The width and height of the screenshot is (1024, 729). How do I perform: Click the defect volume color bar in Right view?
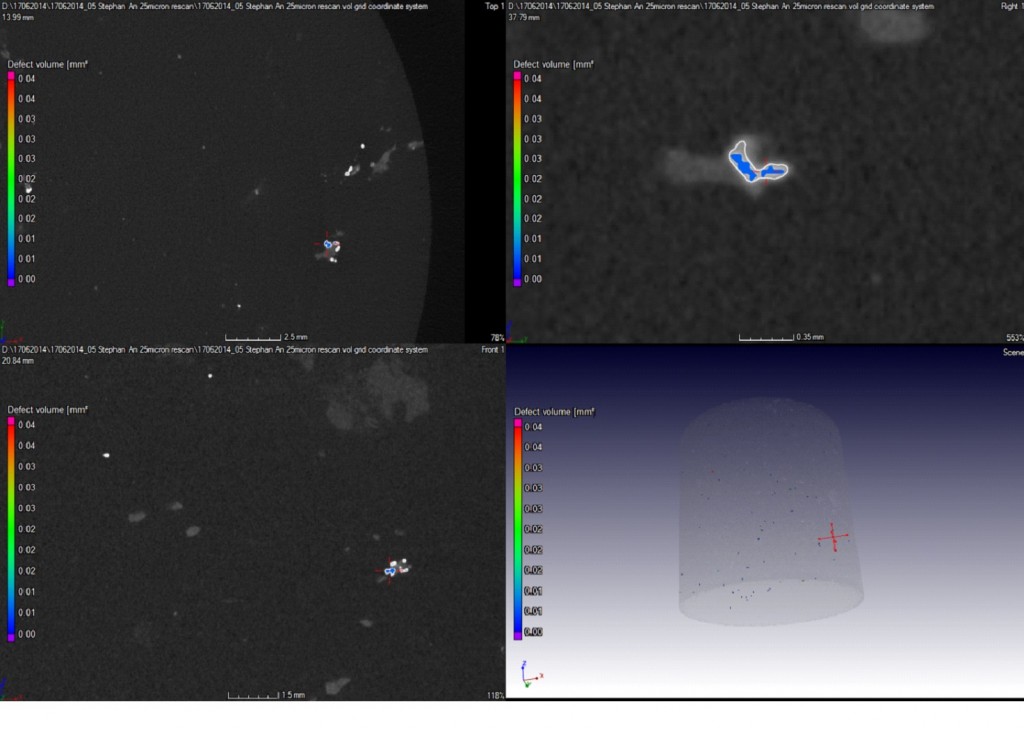[x=517, y=179]
